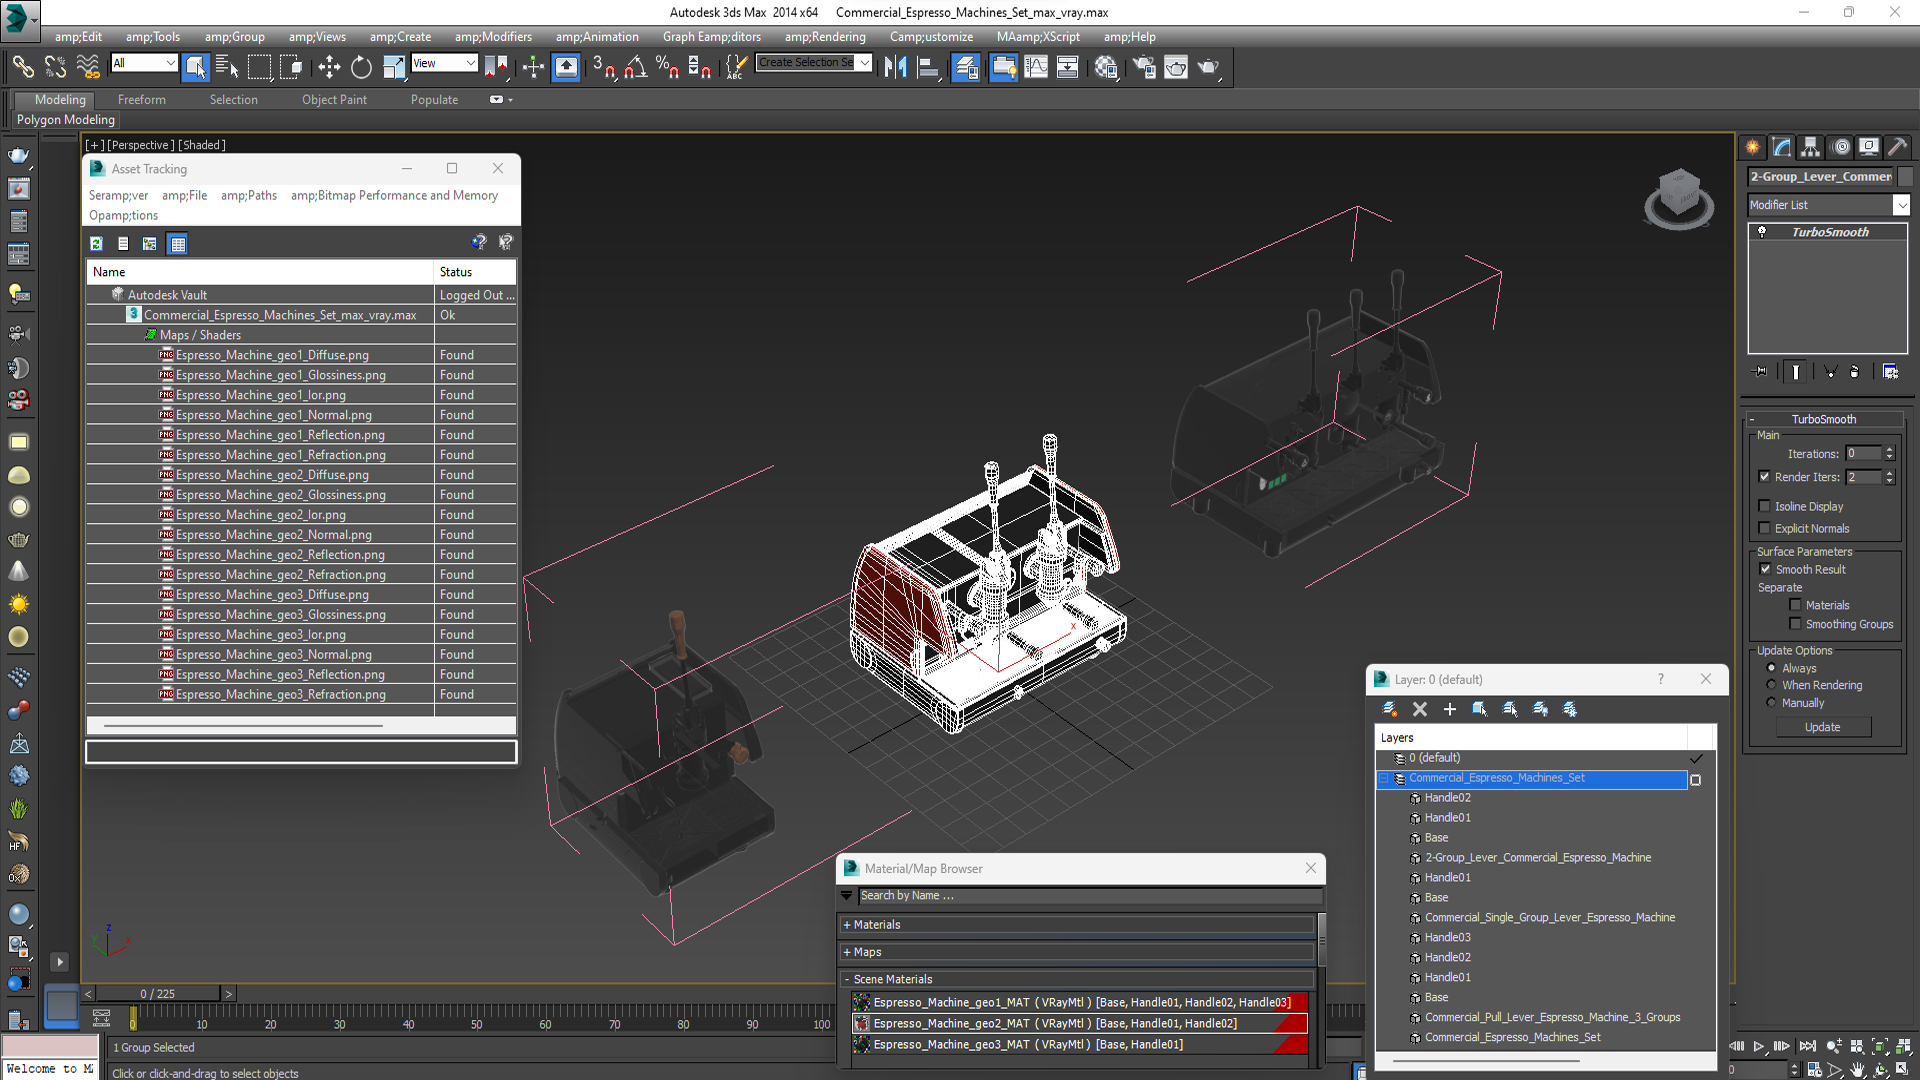Click the Select and Link chain icon

[23, 67]
